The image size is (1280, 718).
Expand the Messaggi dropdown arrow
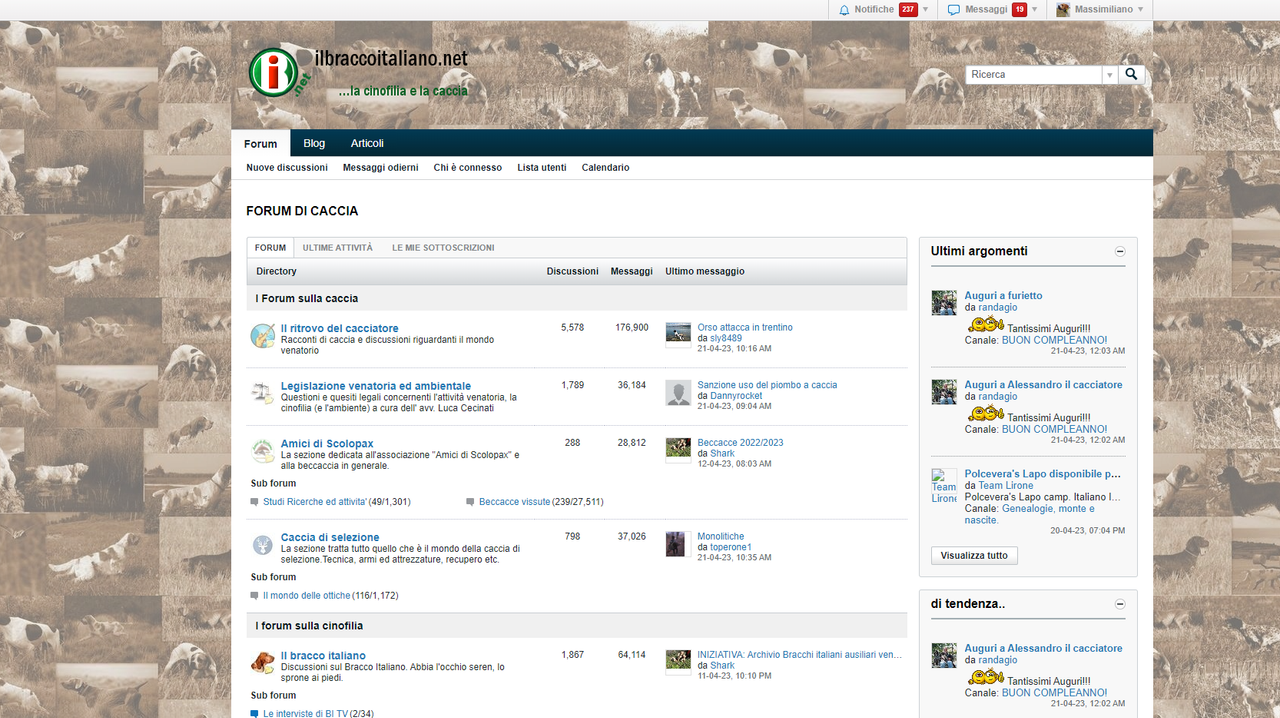pos(1034,10)
